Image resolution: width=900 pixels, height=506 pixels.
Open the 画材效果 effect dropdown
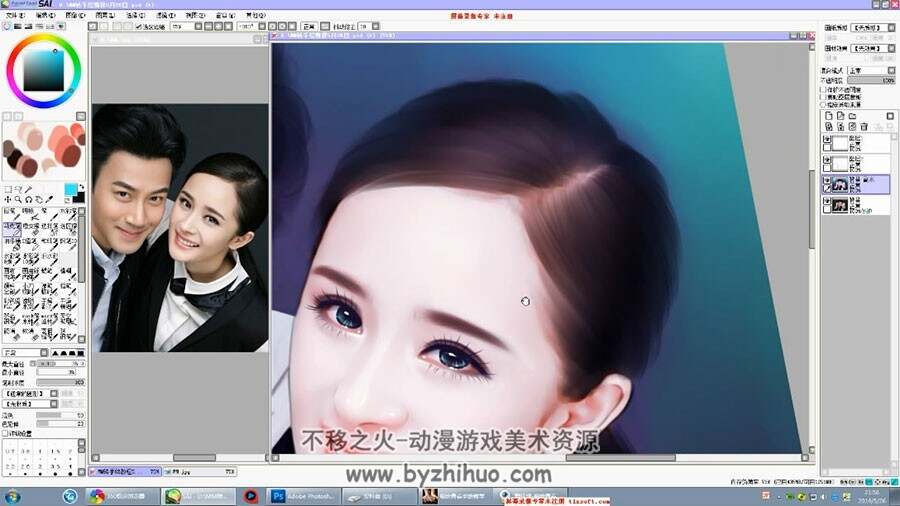pos(891,48)
